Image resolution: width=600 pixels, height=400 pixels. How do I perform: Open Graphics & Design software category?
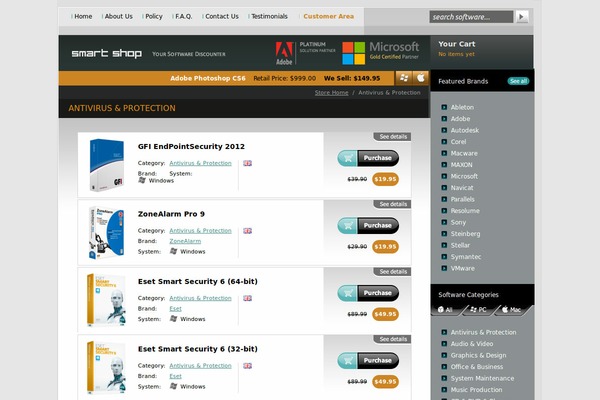478,355
